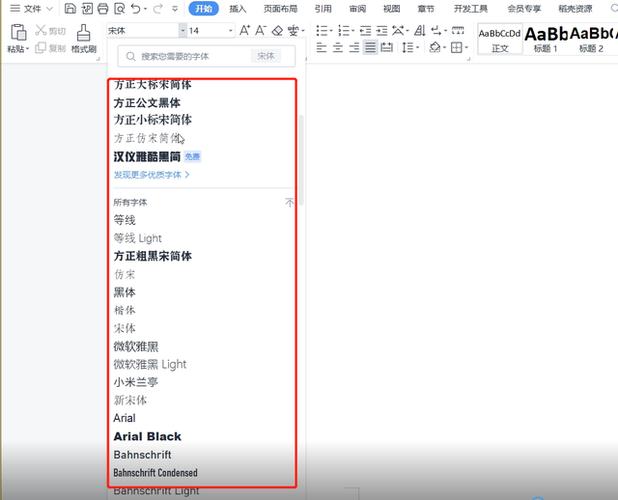Click the bullet list icon

(x=322, y=30)
